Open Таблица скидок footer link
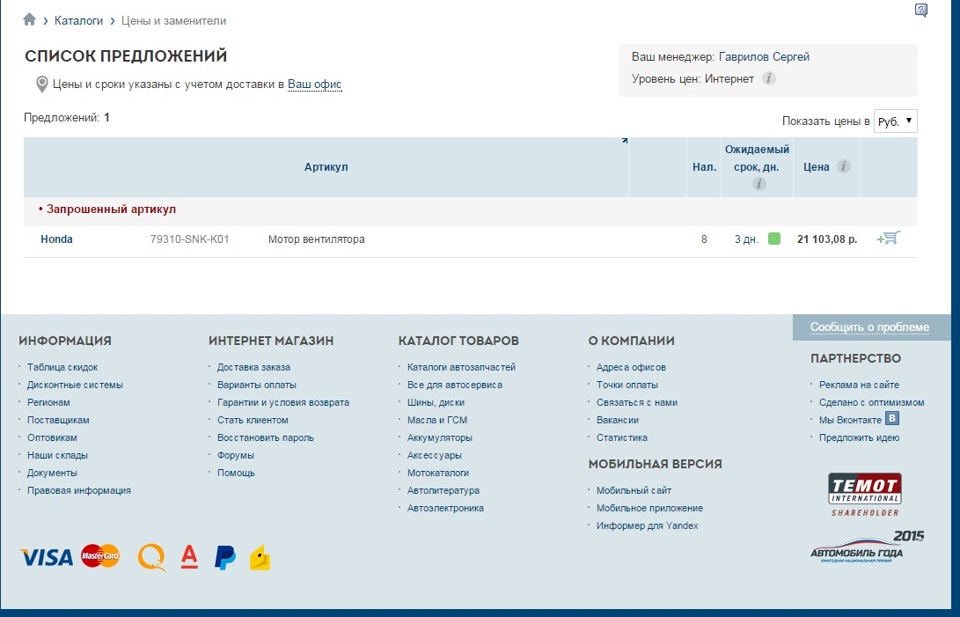 click(62, 367)
